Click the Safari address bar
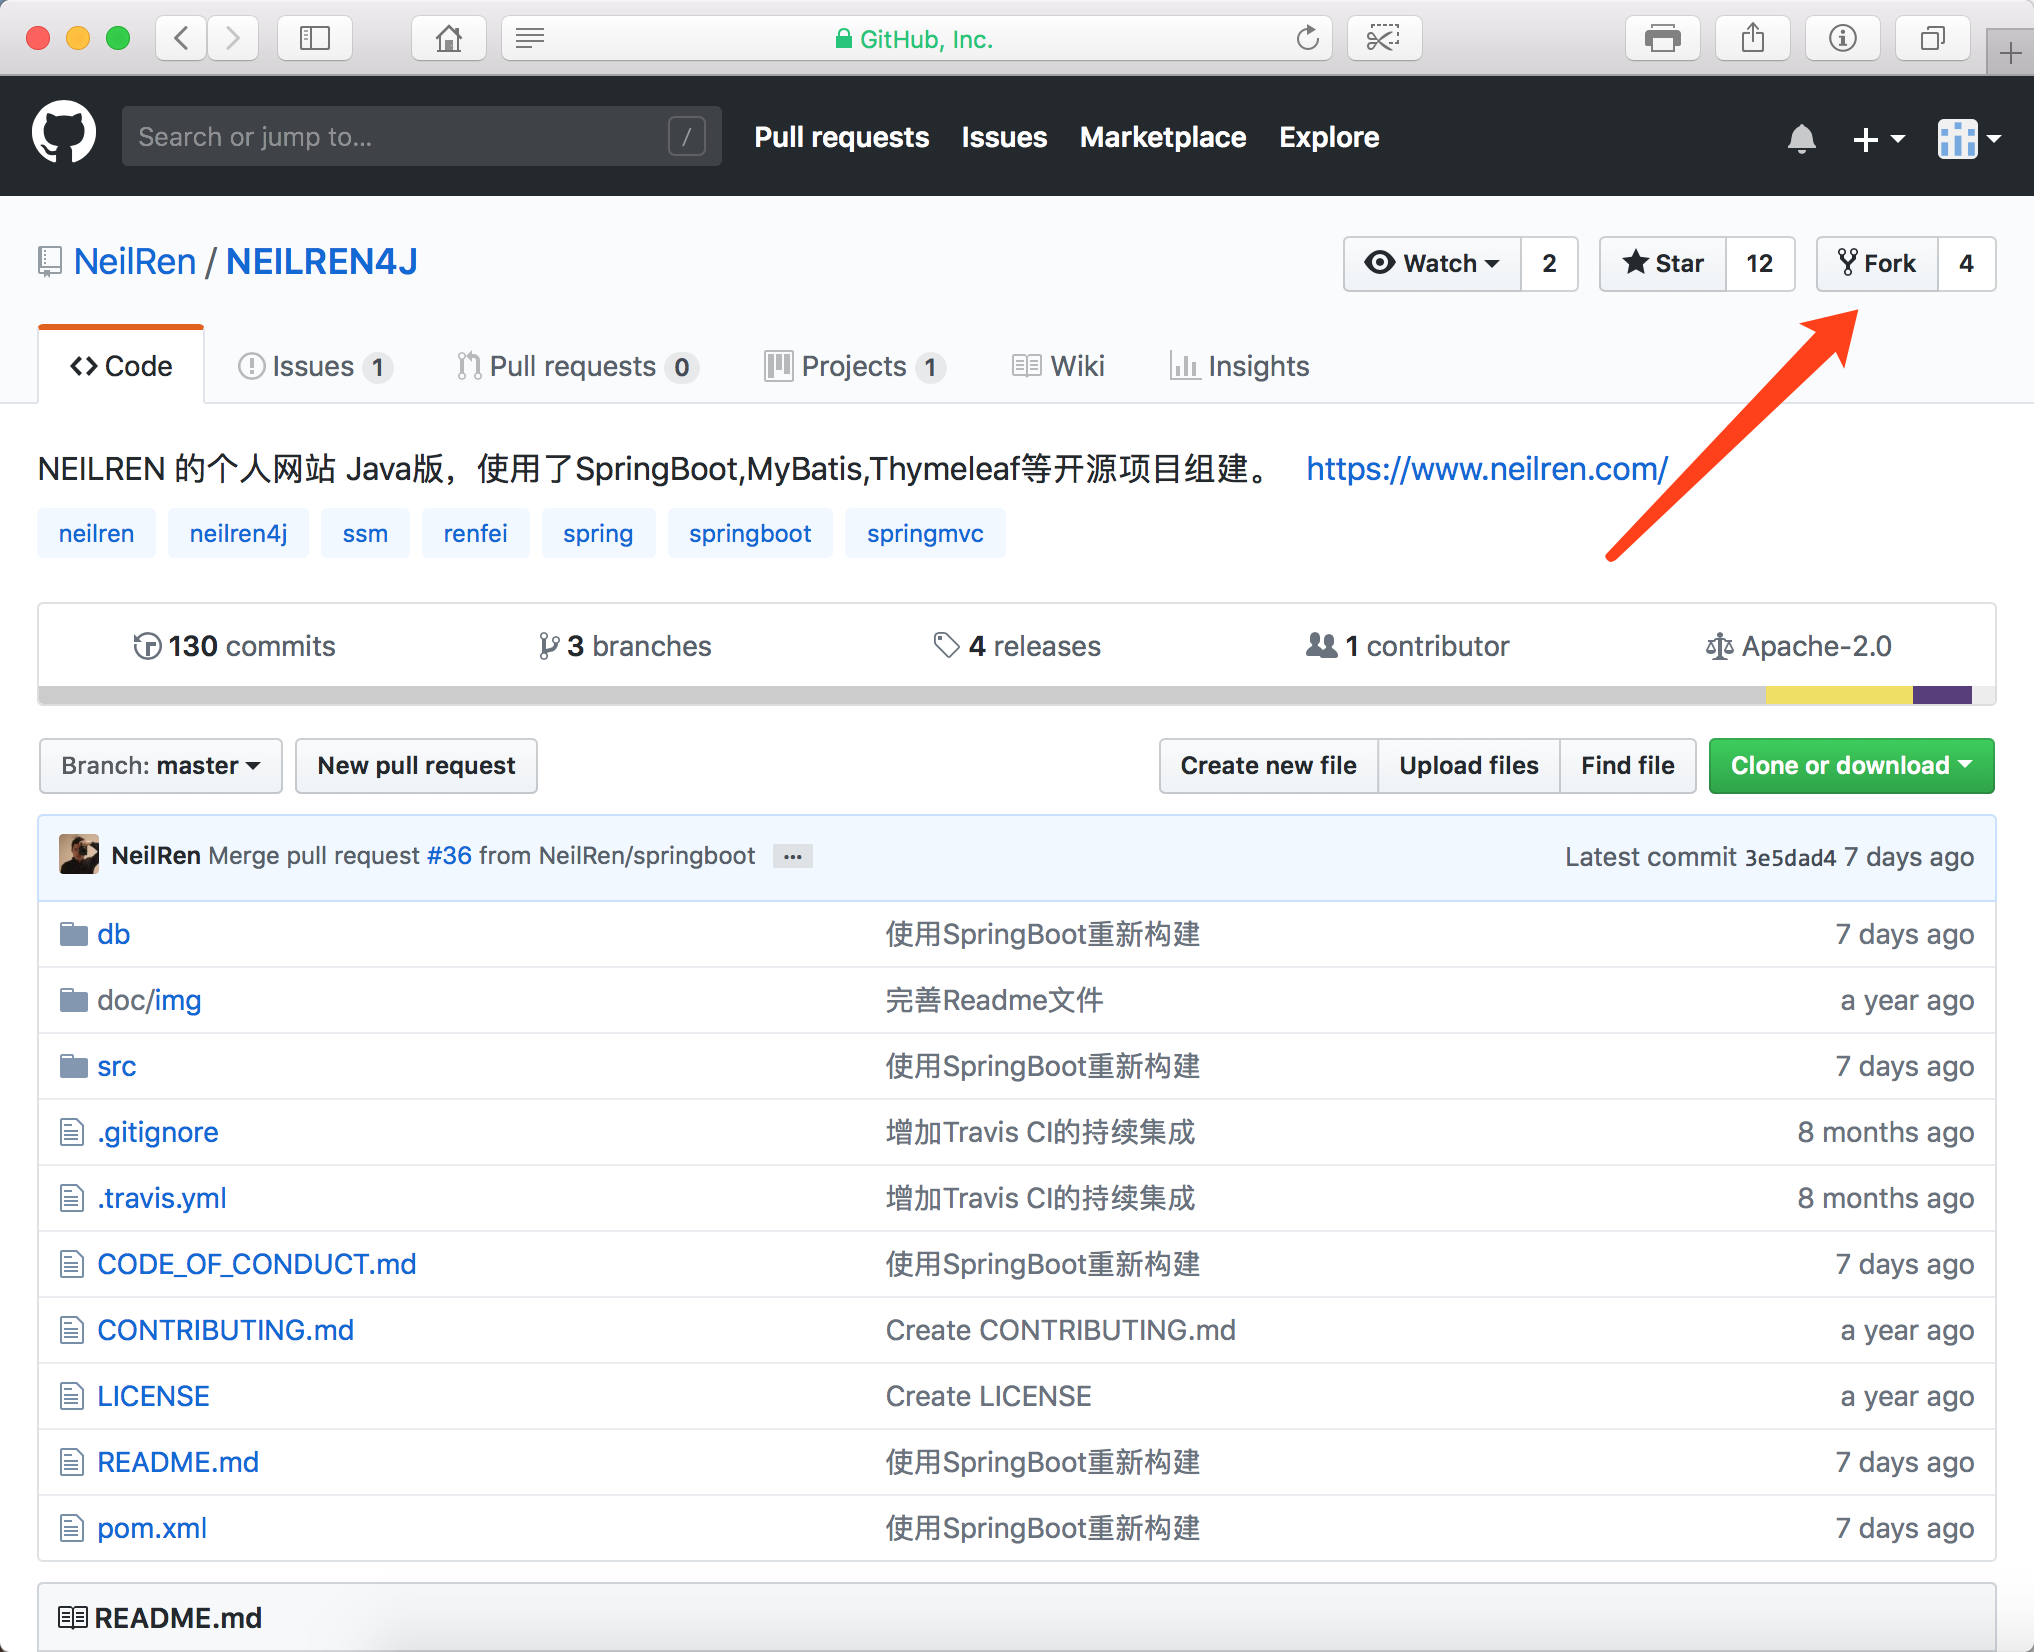This screenshot has height=1652, width=2034. coord(917,39)
